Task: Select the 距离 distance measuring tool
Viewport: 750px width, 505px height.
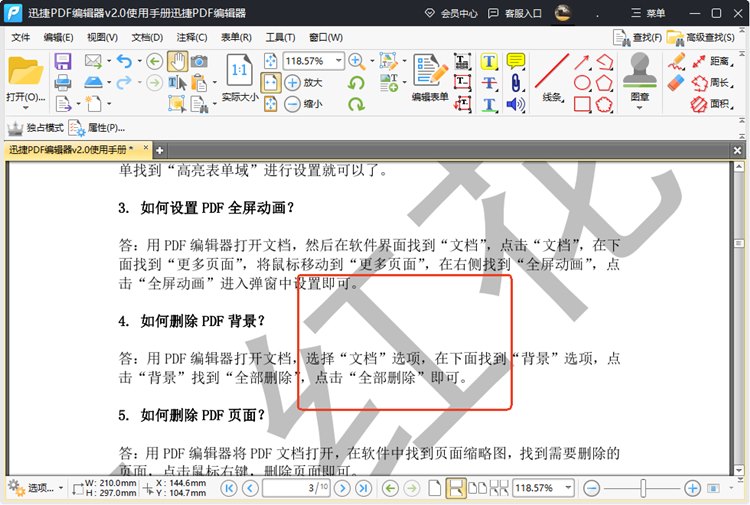Action: coord(713,61)
